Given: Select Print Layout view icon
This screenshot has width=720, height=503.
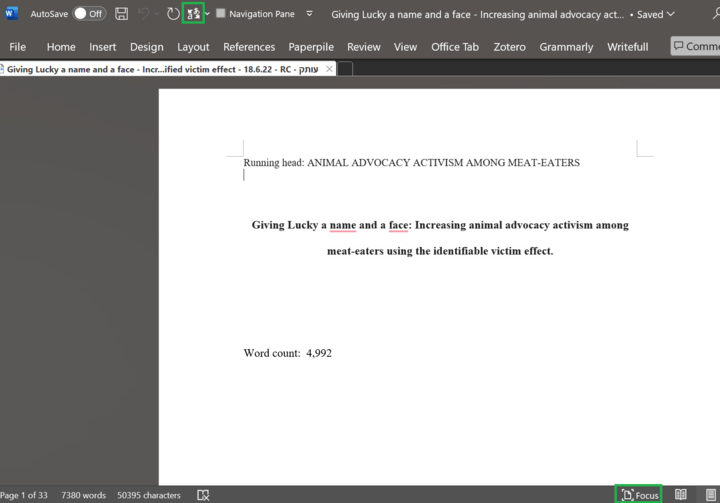Looking at the screenshot, I should [x=710, y=495].
